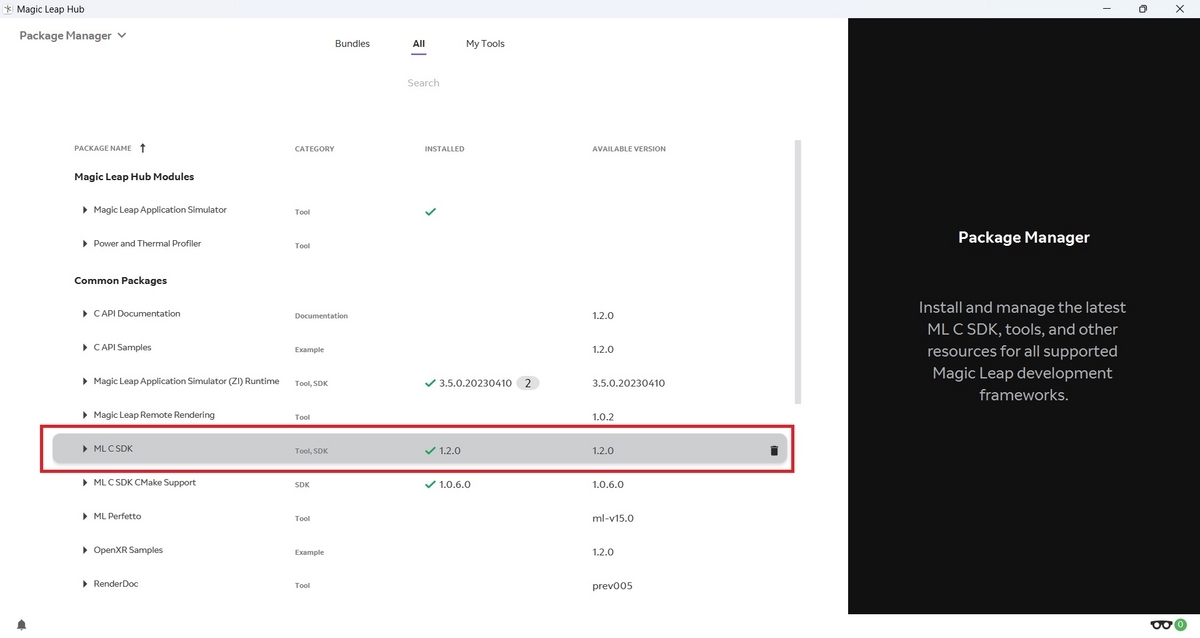The height and width of the screenshot is (638, 1200).
Task: Sort by Package Name column arrow
Action: [142, 148]
